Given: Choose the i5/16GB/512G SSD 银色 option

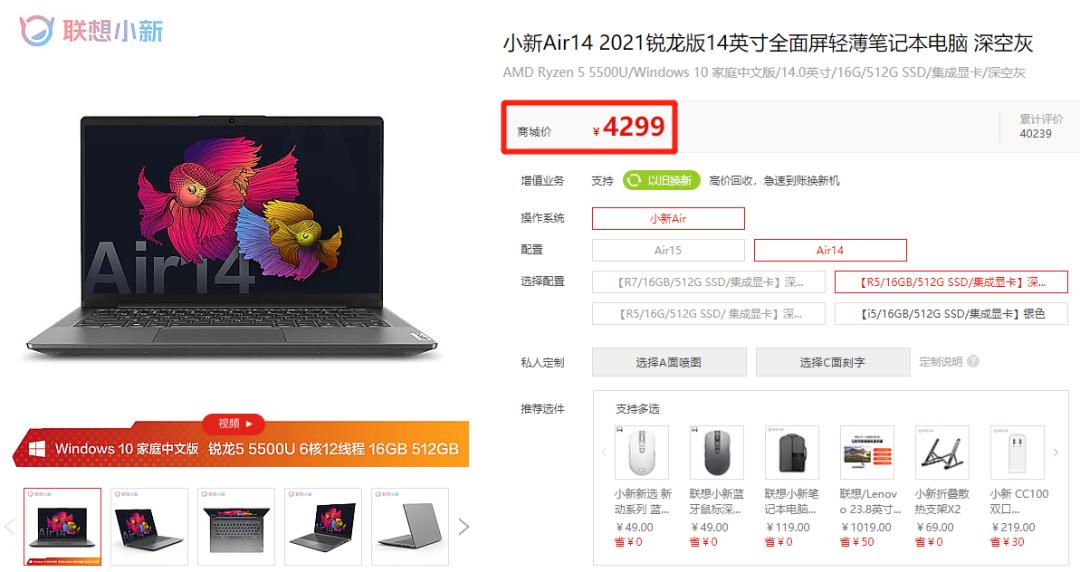Looking at the screenshot, I should tap(951, 314).
